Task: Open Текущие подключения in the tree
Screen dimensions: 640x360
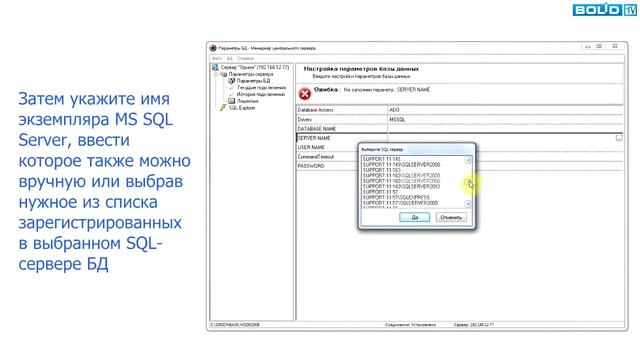Action: pyautogui.click(x=261, y=88)
